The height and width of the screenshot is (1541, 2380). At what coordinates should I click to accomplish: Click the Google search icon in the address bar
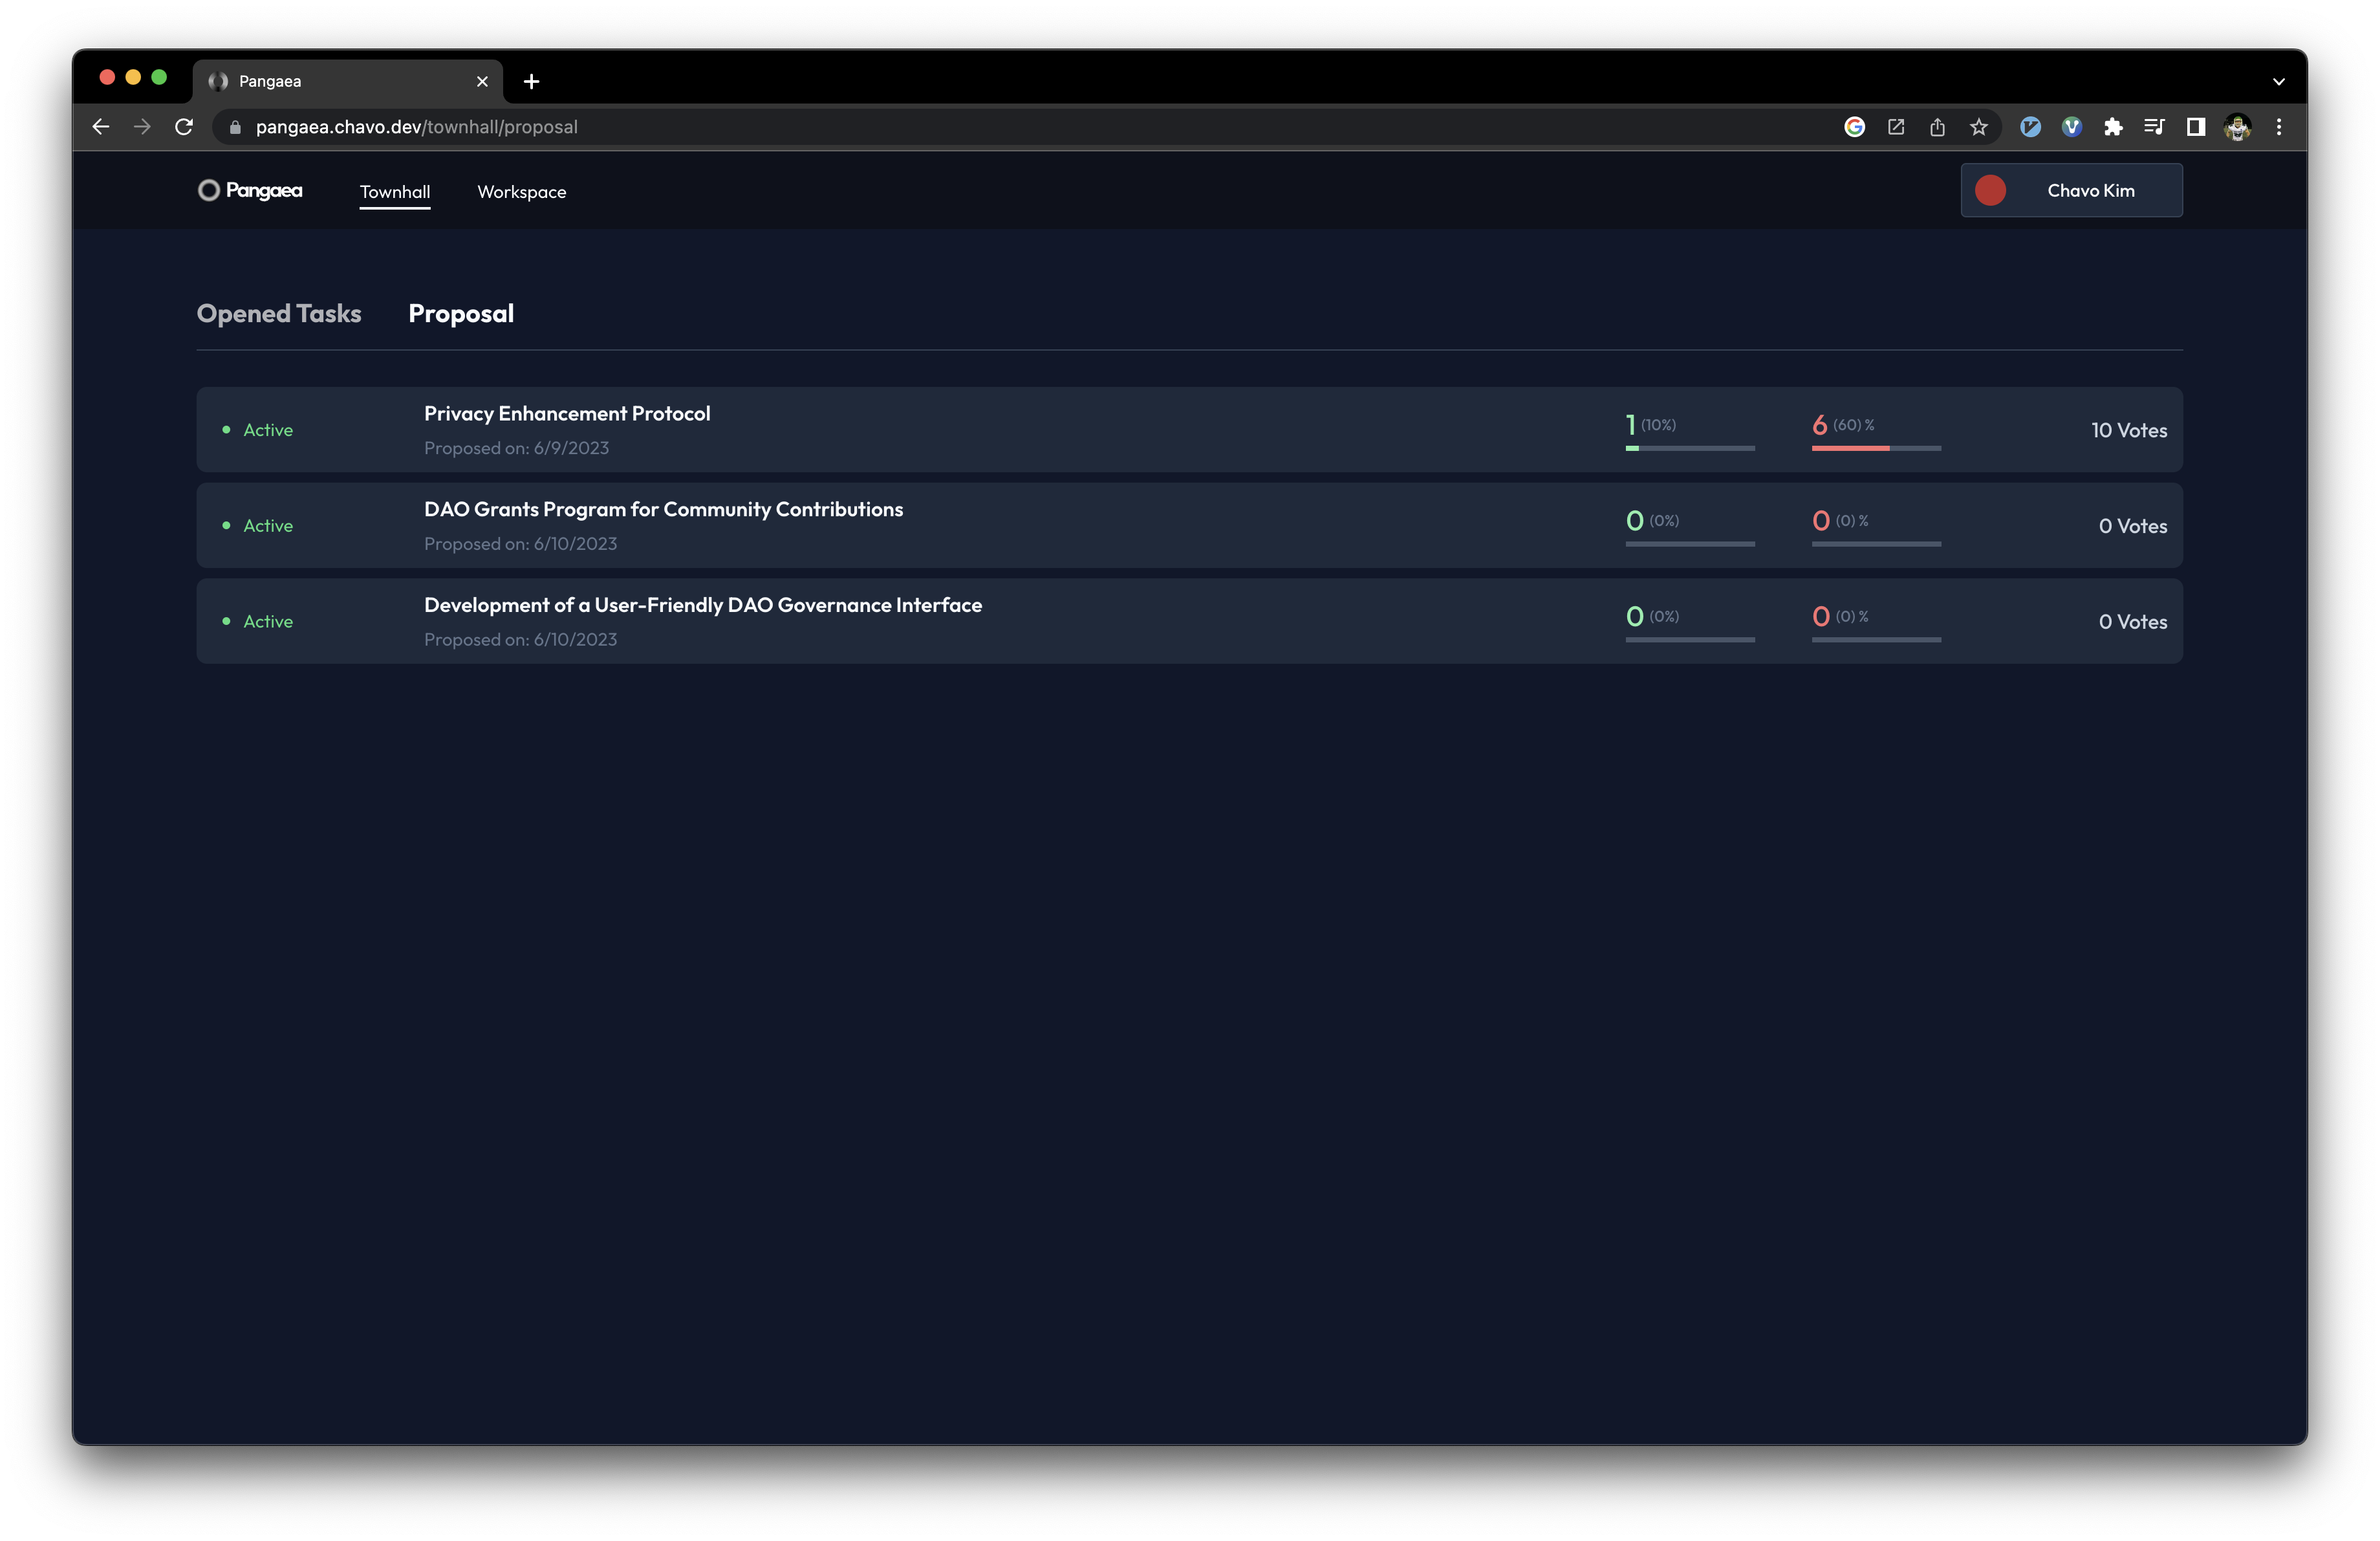click(x=1854, y=127)
